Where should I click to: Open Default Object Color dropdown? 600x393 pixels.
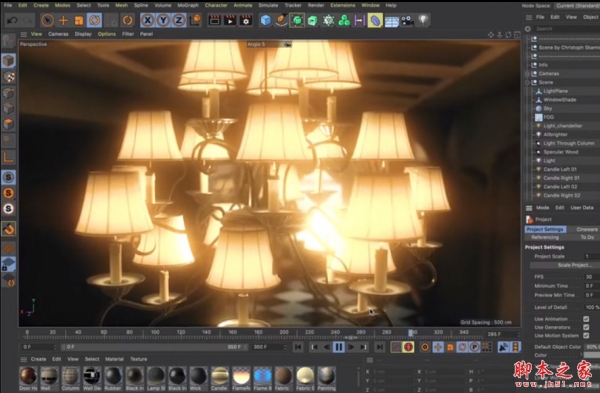(x=592, y=347)
